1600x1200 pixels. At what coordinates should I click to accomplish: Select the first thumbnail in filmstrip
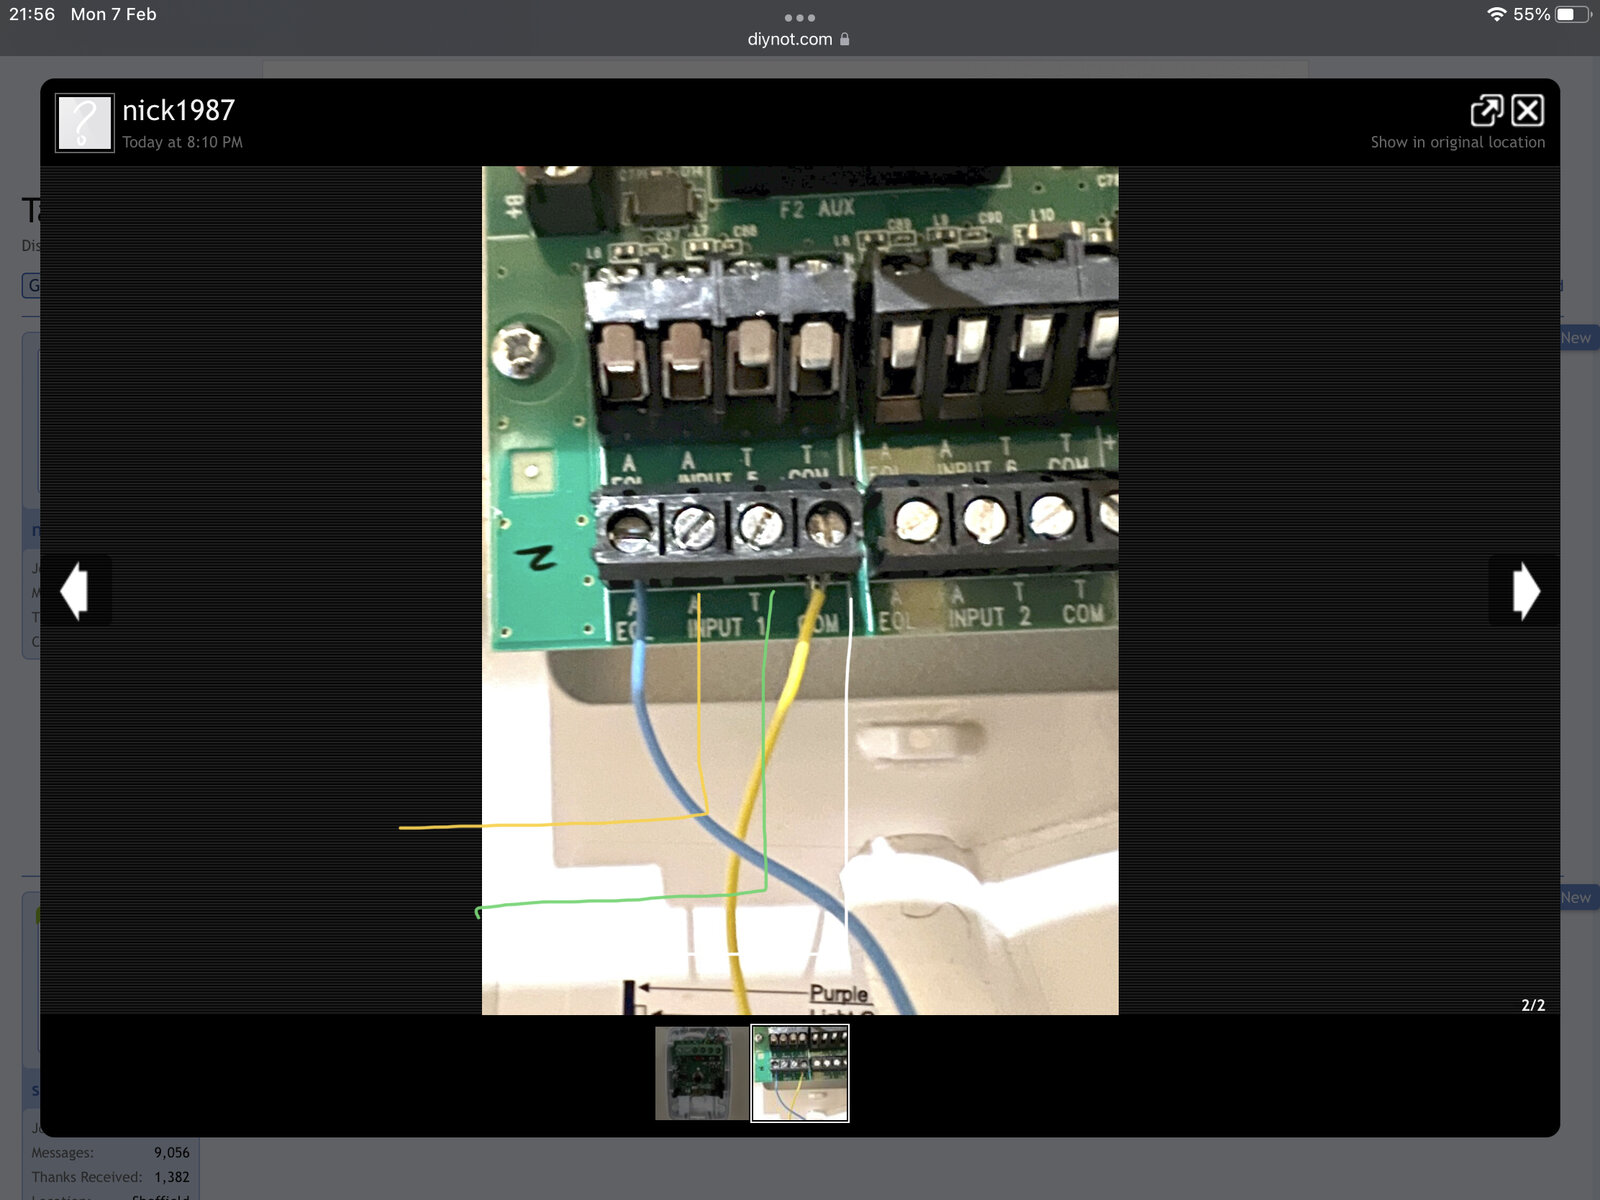701,1073
